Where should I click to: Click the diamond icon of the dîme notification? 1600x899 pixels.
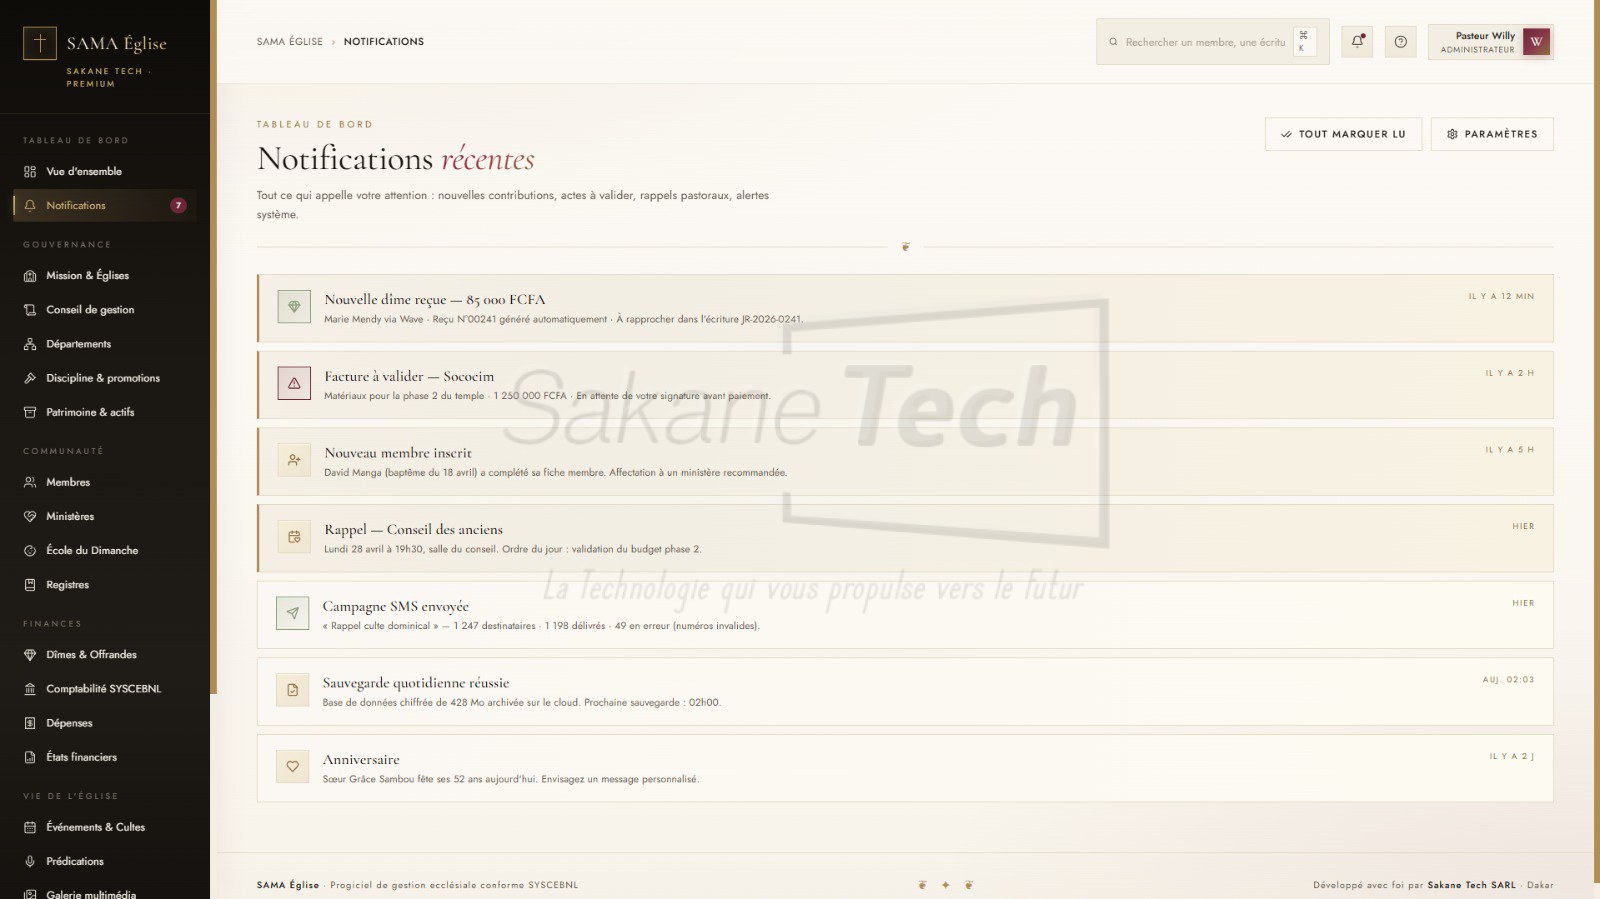[x=294, y=307]
